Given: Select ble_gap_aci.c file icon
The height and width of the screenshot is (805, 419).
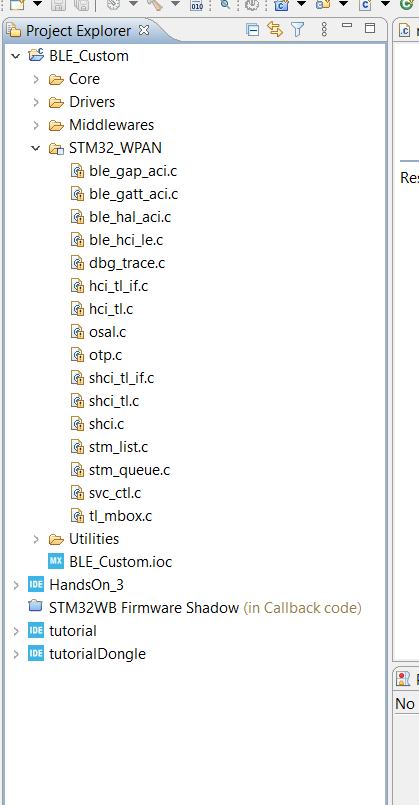Looking at the screenshot, I should tap(77, 171).
